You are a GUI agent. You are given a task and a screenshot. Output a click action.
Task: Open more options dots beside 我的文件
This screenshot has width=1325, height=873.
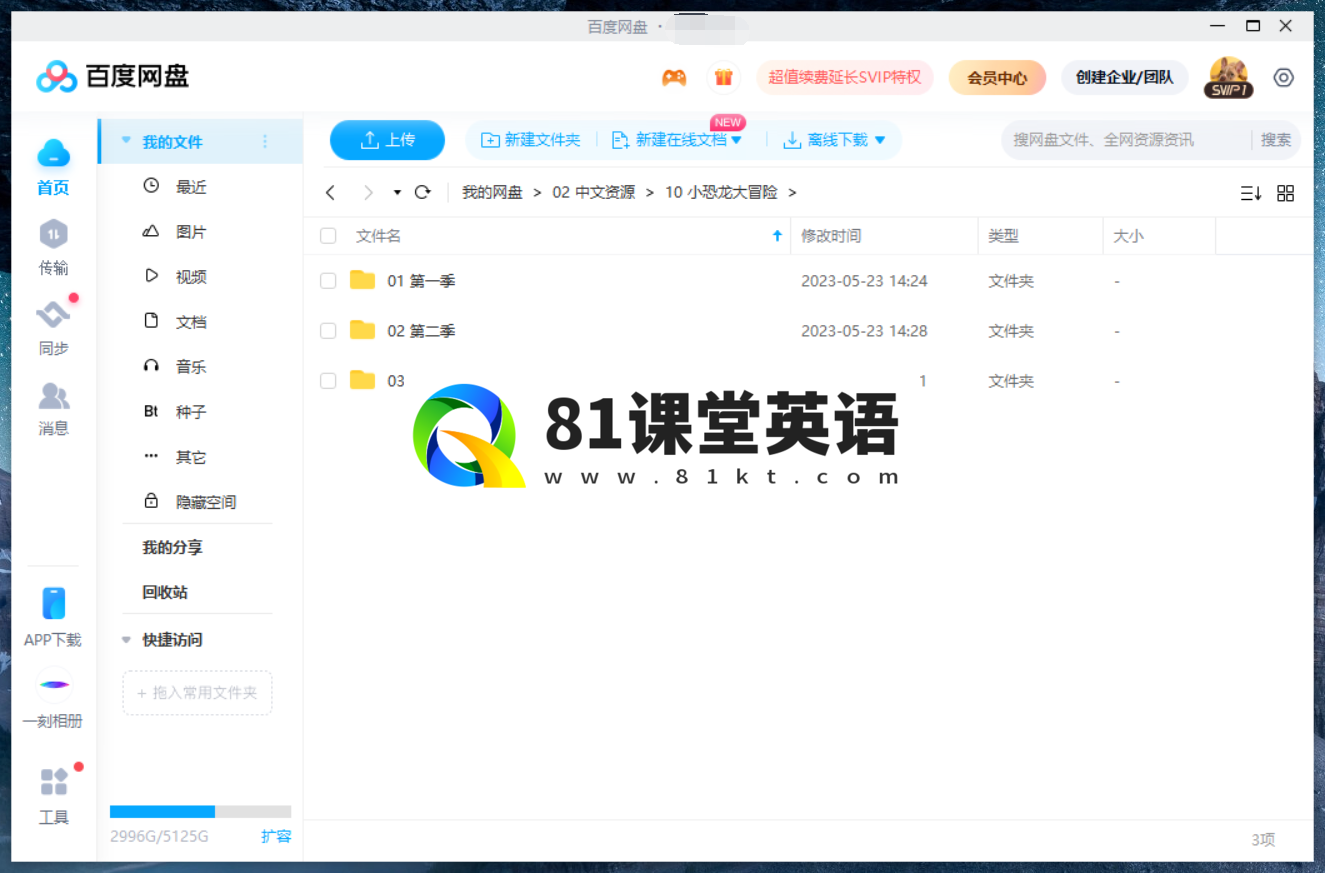pos(265,141)
